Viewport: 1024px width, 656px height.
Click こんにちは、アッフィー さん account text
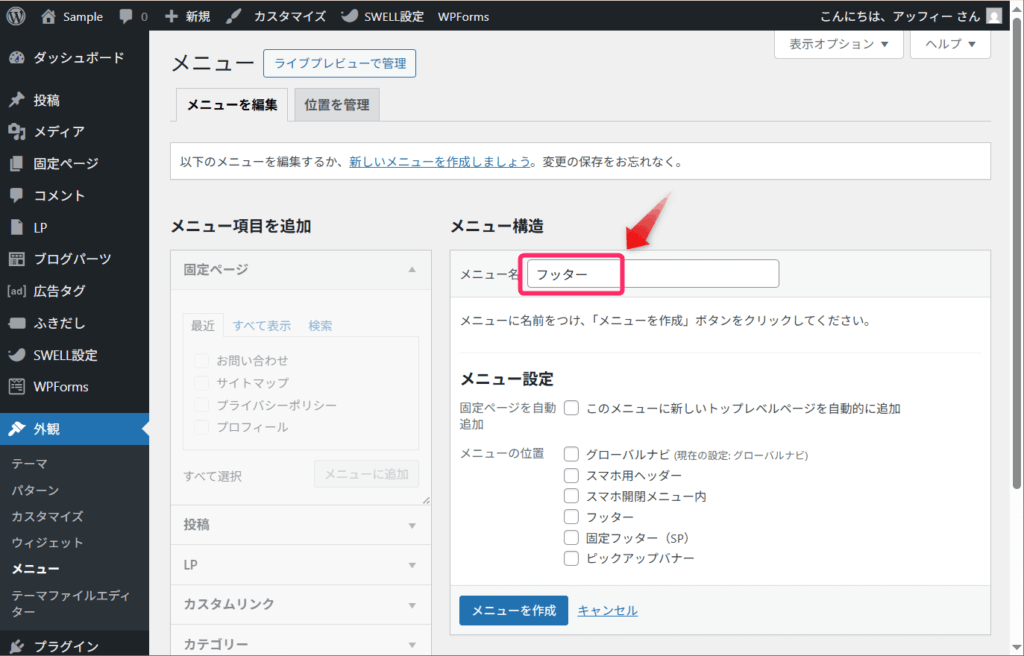point(899,16)
